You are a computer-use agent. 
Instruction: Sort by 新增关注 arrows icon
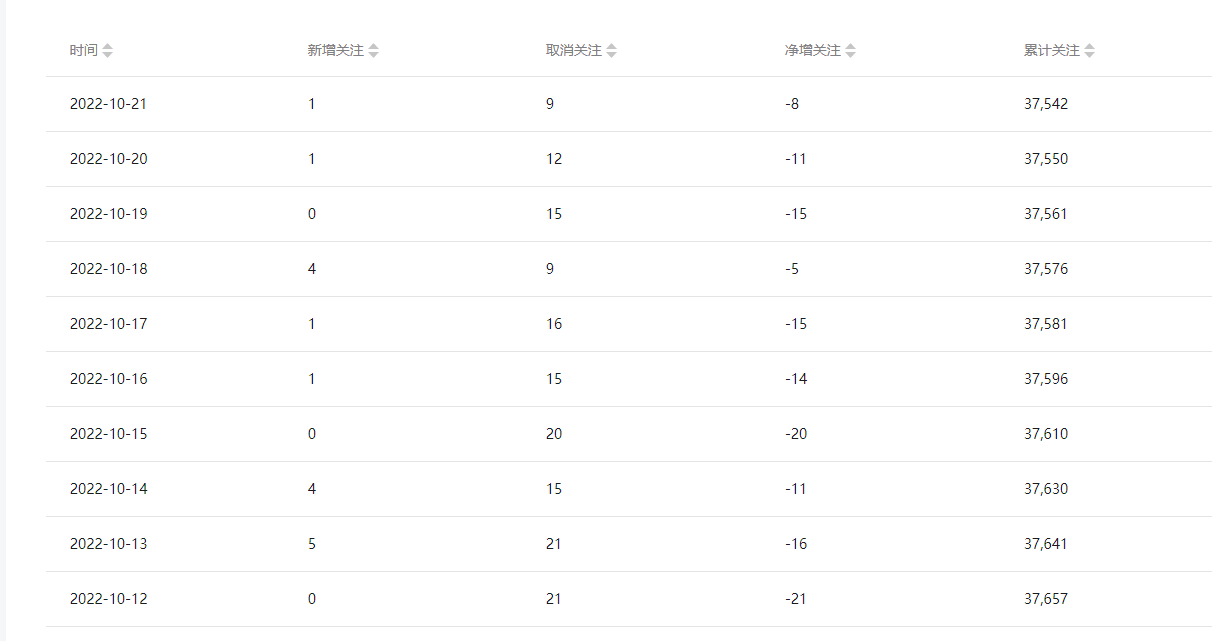point(373,51)
